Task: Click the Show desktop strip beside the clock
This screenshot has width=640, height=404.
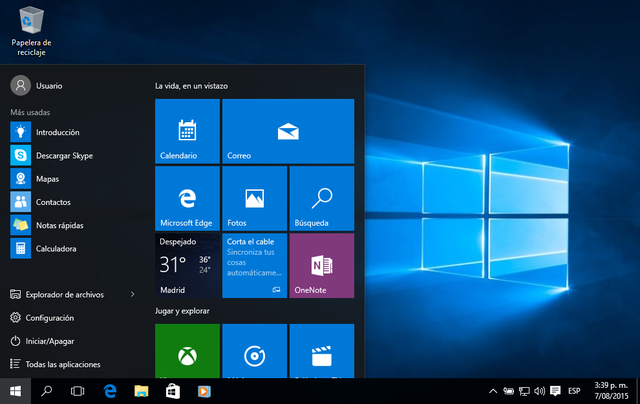Action: click(x=638, y=391)
